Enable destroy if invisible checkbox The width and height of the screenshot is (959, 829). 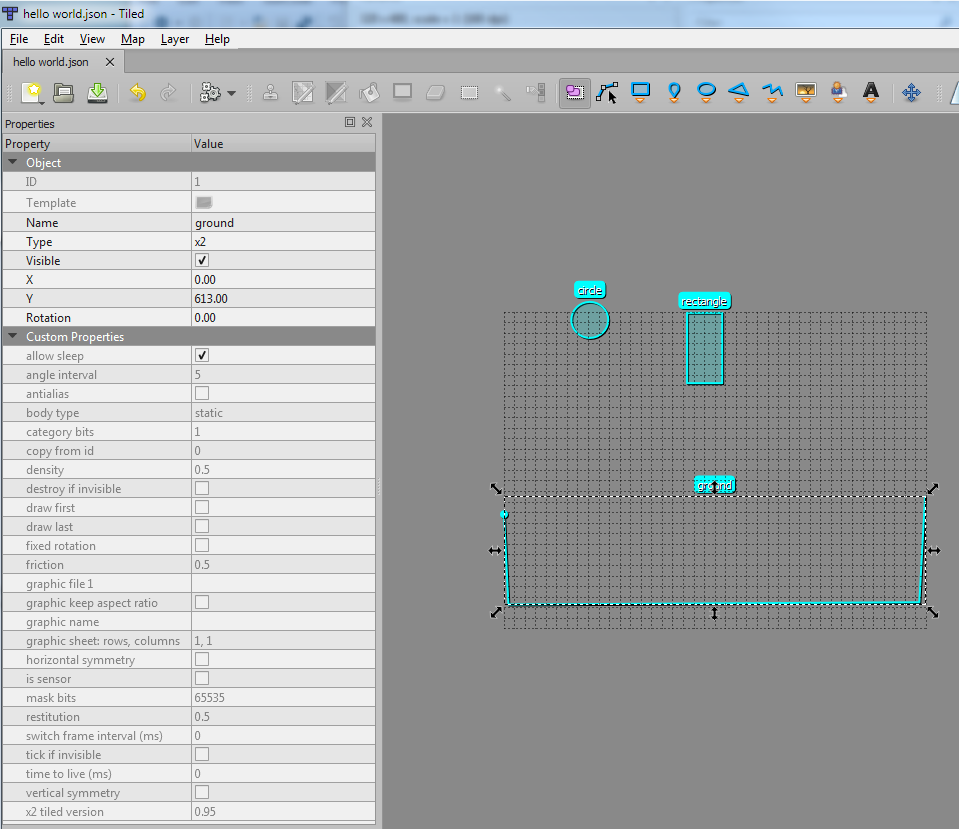pos(202,488)
